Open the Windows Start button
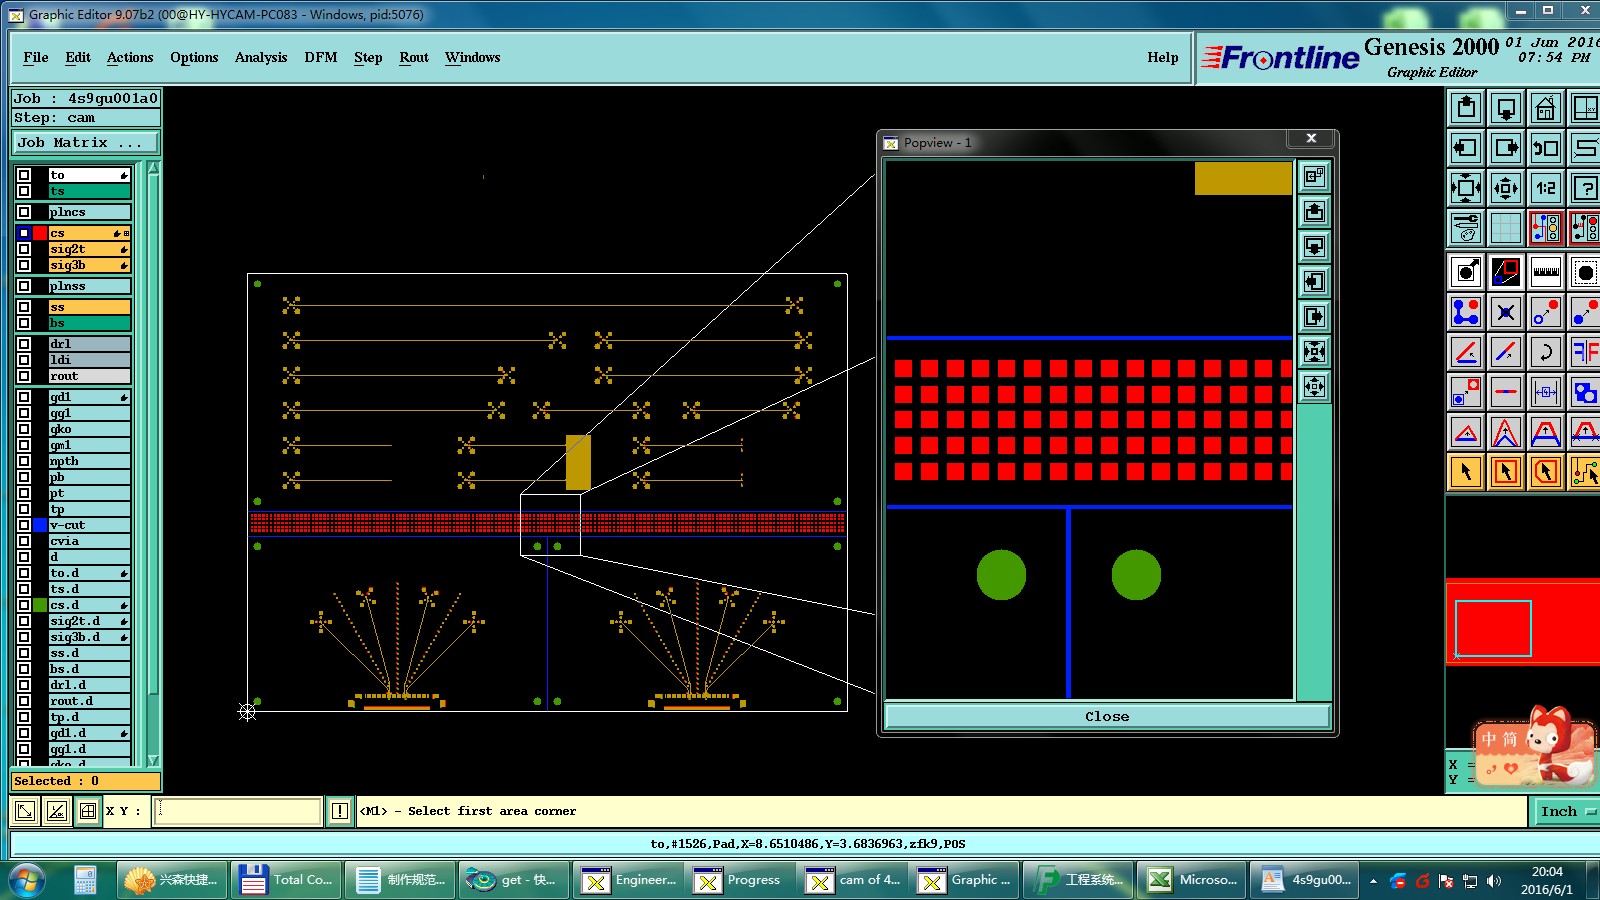 tap(27, 880)
